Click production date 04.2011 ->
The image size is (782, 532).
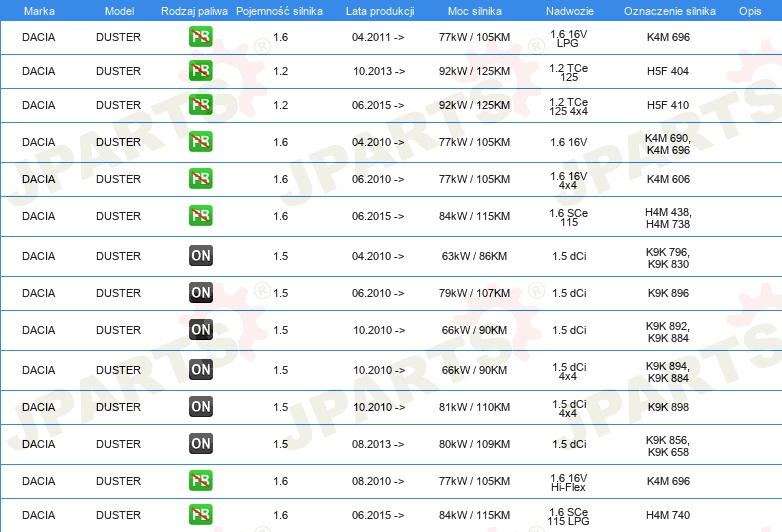[378, 37]
